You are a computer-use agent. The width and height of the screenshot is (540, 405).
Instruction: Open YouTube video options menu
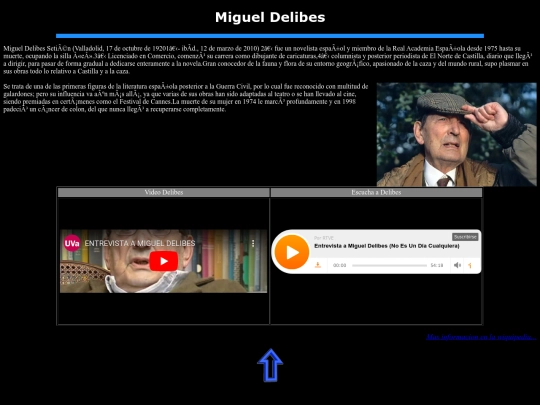[x=253, y=243]
